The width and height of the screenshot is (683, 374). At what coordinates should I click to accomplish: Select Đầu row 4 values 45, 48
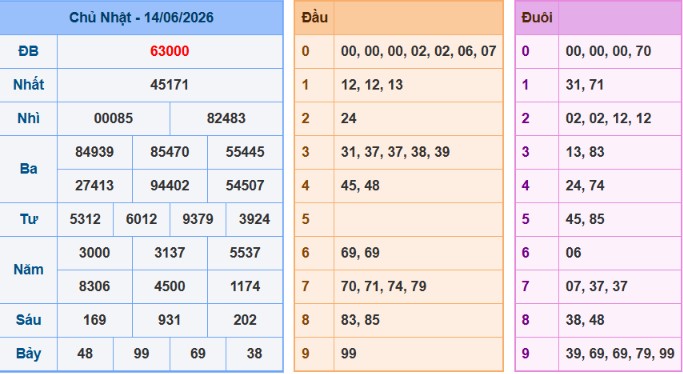360,185
